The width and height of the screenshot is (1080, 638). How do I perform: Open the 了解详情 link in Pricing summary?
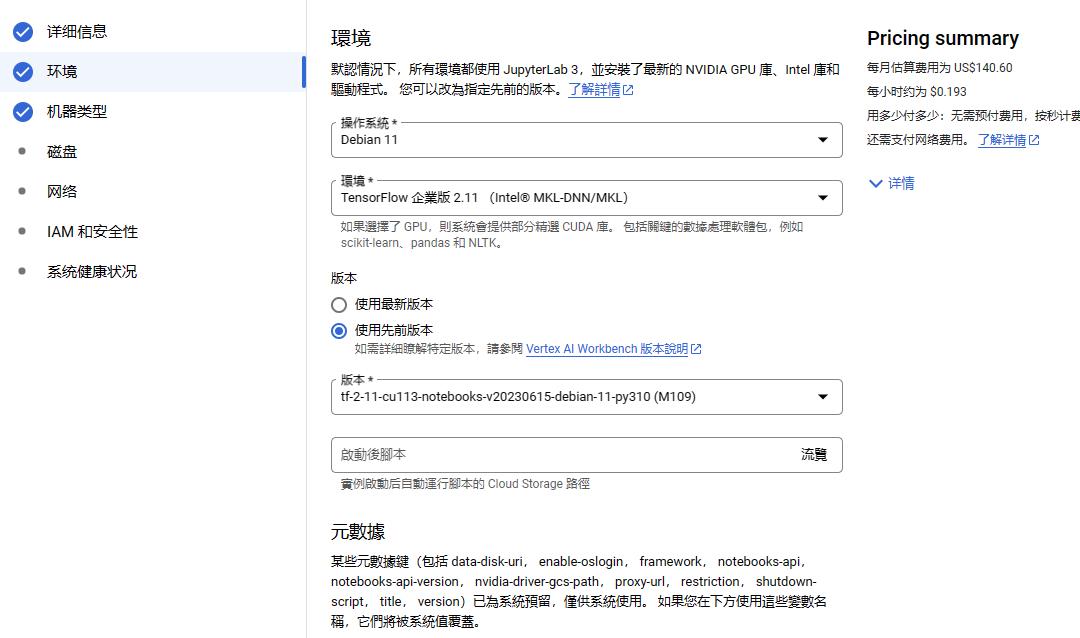[x=1001, y=140]
